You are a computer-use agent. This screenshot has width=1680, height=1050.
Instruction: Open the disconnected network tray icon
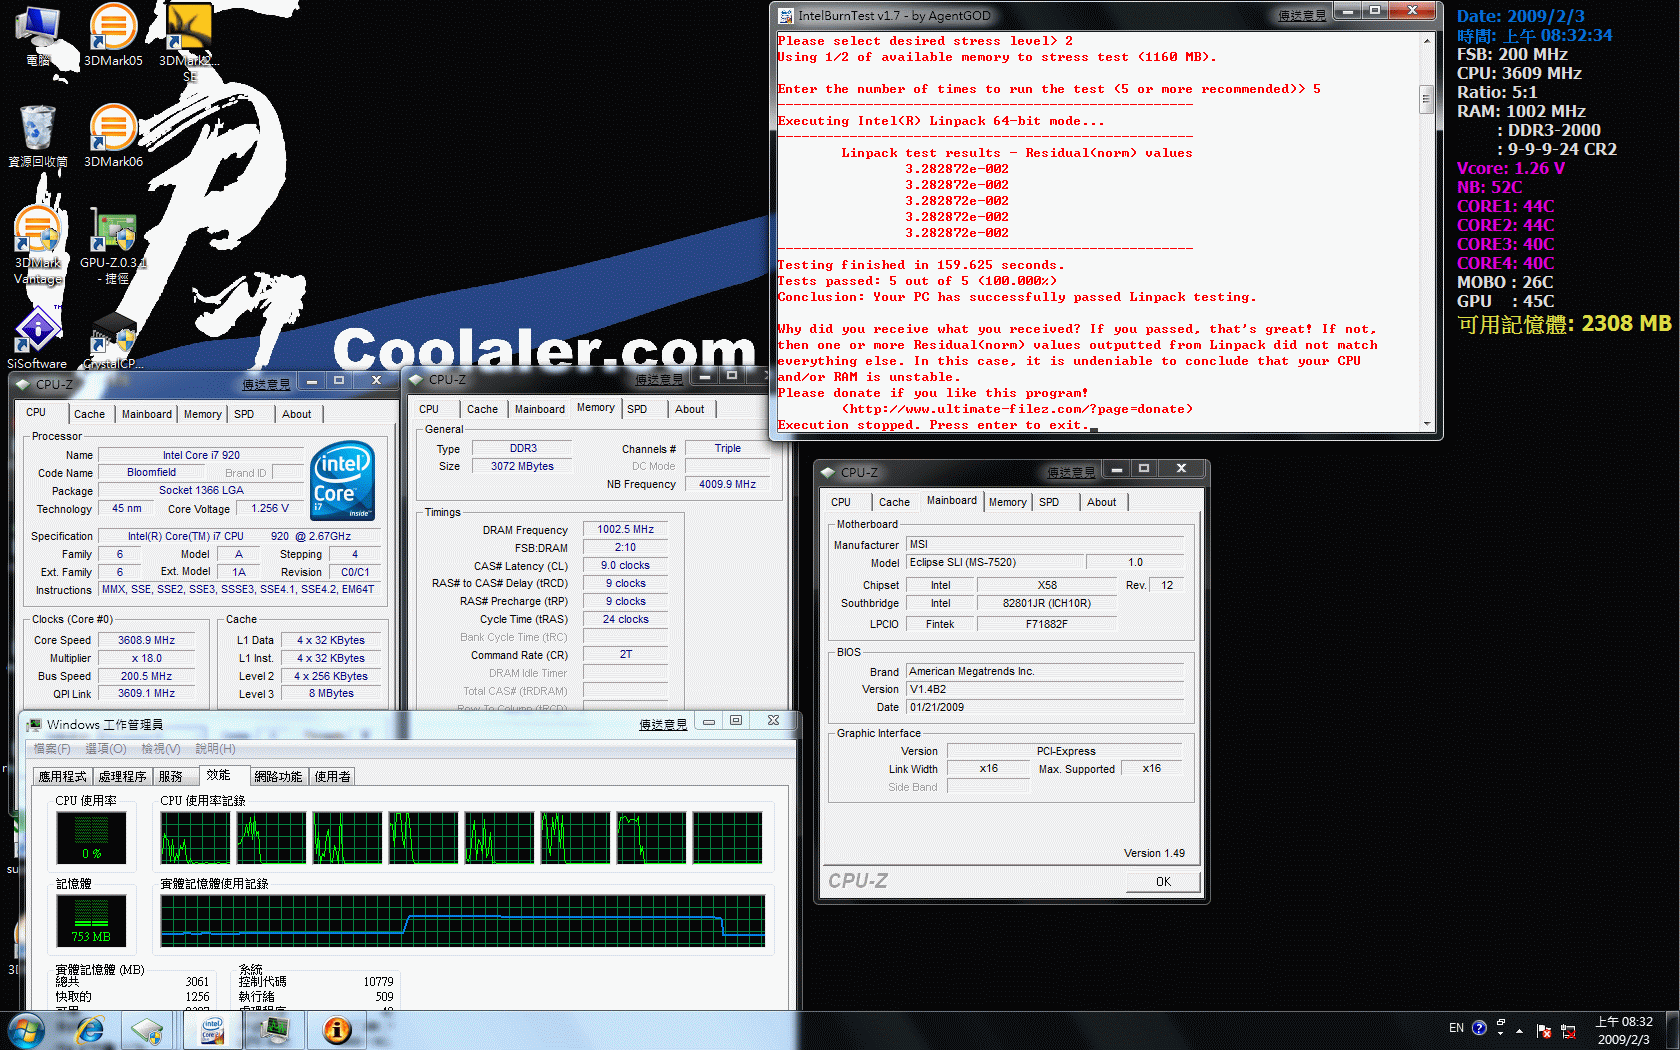click(x=1567, y=1031)
